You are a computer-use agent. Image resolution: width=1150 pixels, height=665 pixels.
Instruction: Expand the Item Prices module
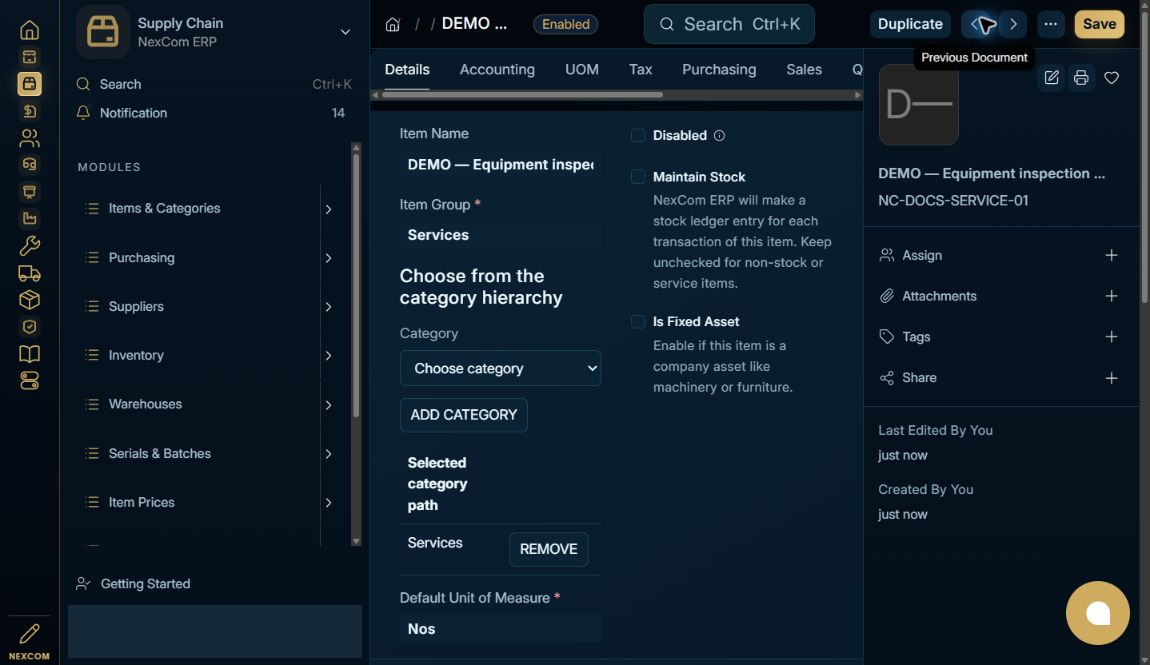pyautogui.click(x=328, y=502)
